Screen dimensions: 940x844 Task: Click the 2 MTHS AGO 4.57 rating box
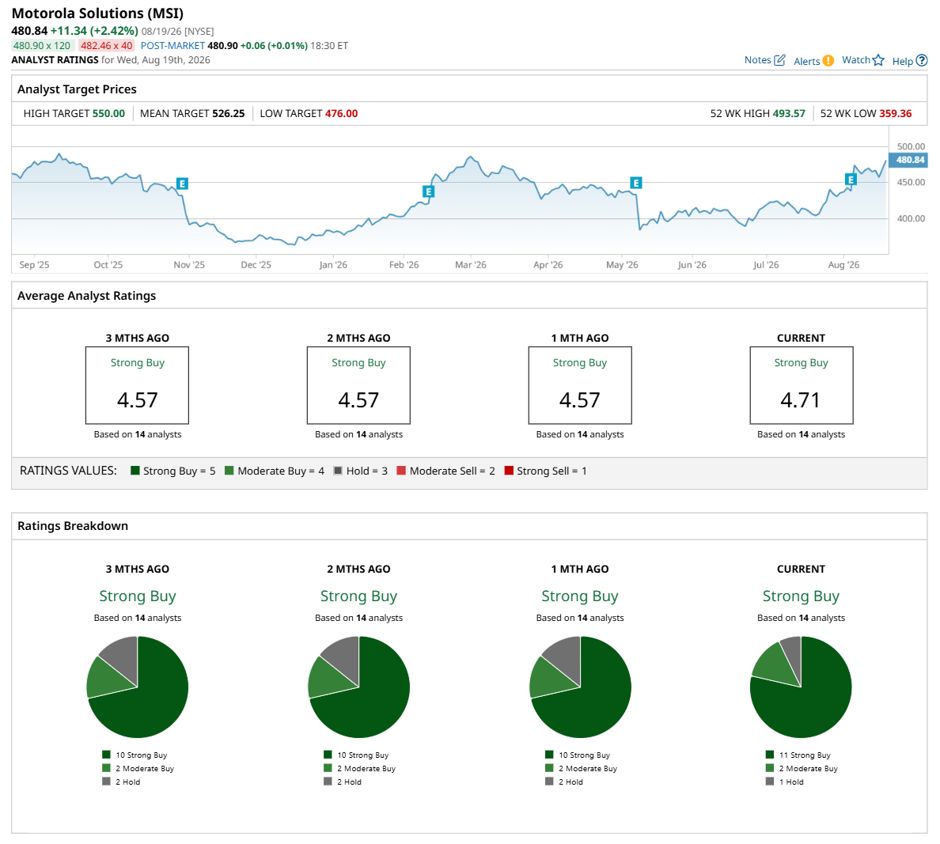358,385
